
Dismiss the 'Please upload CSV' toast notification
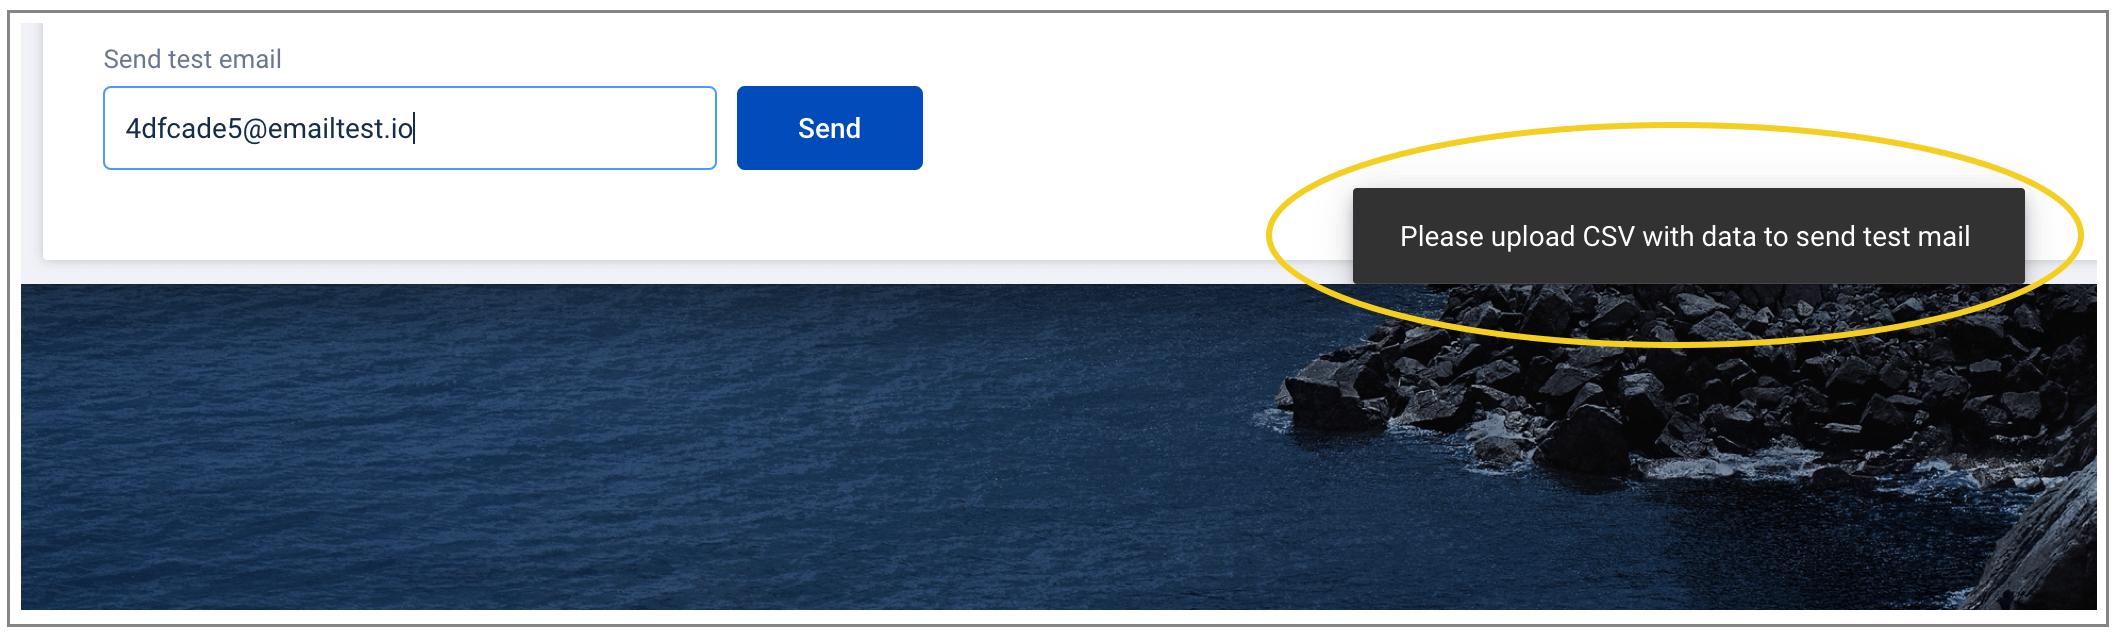1688,236
